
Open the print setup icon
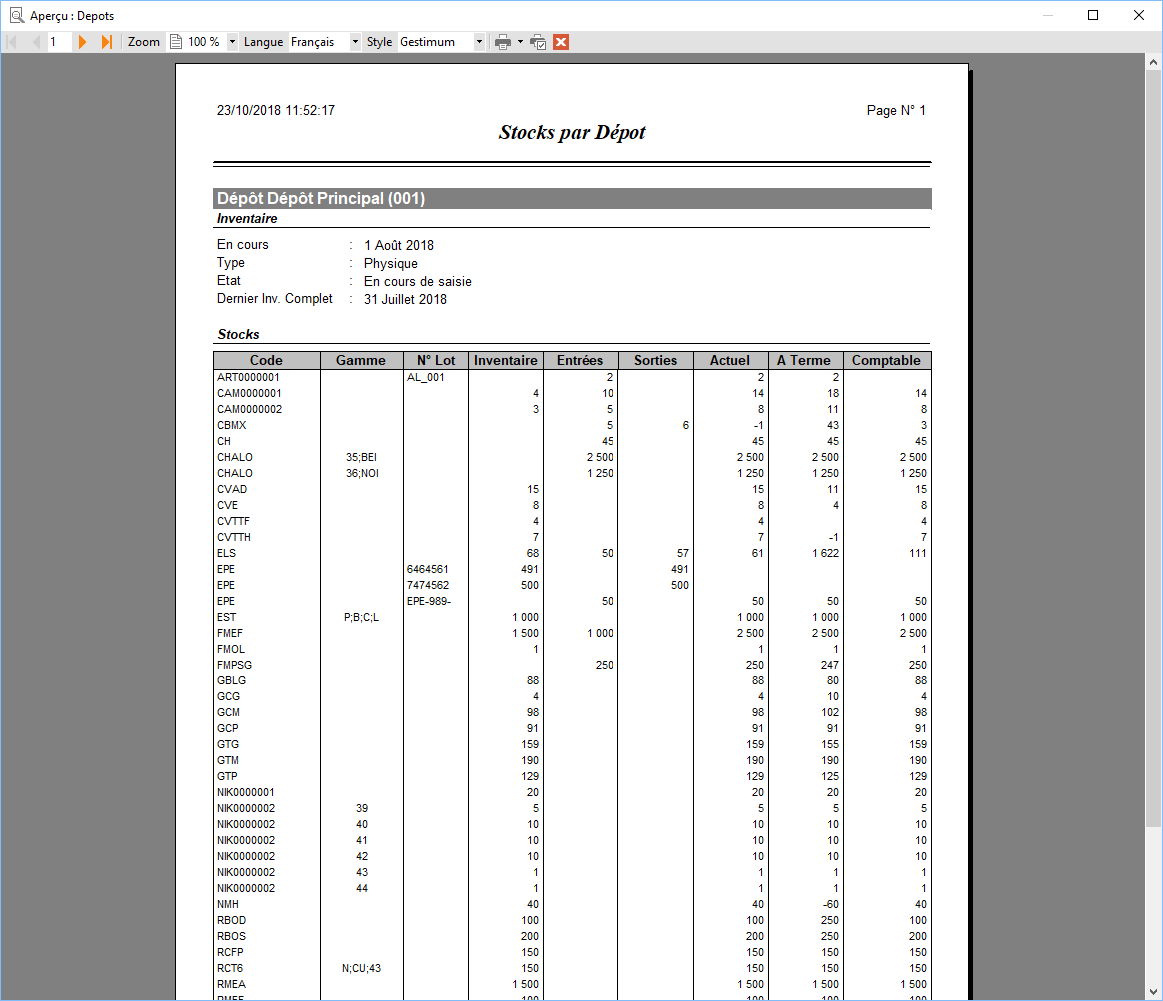coord(538,42)
